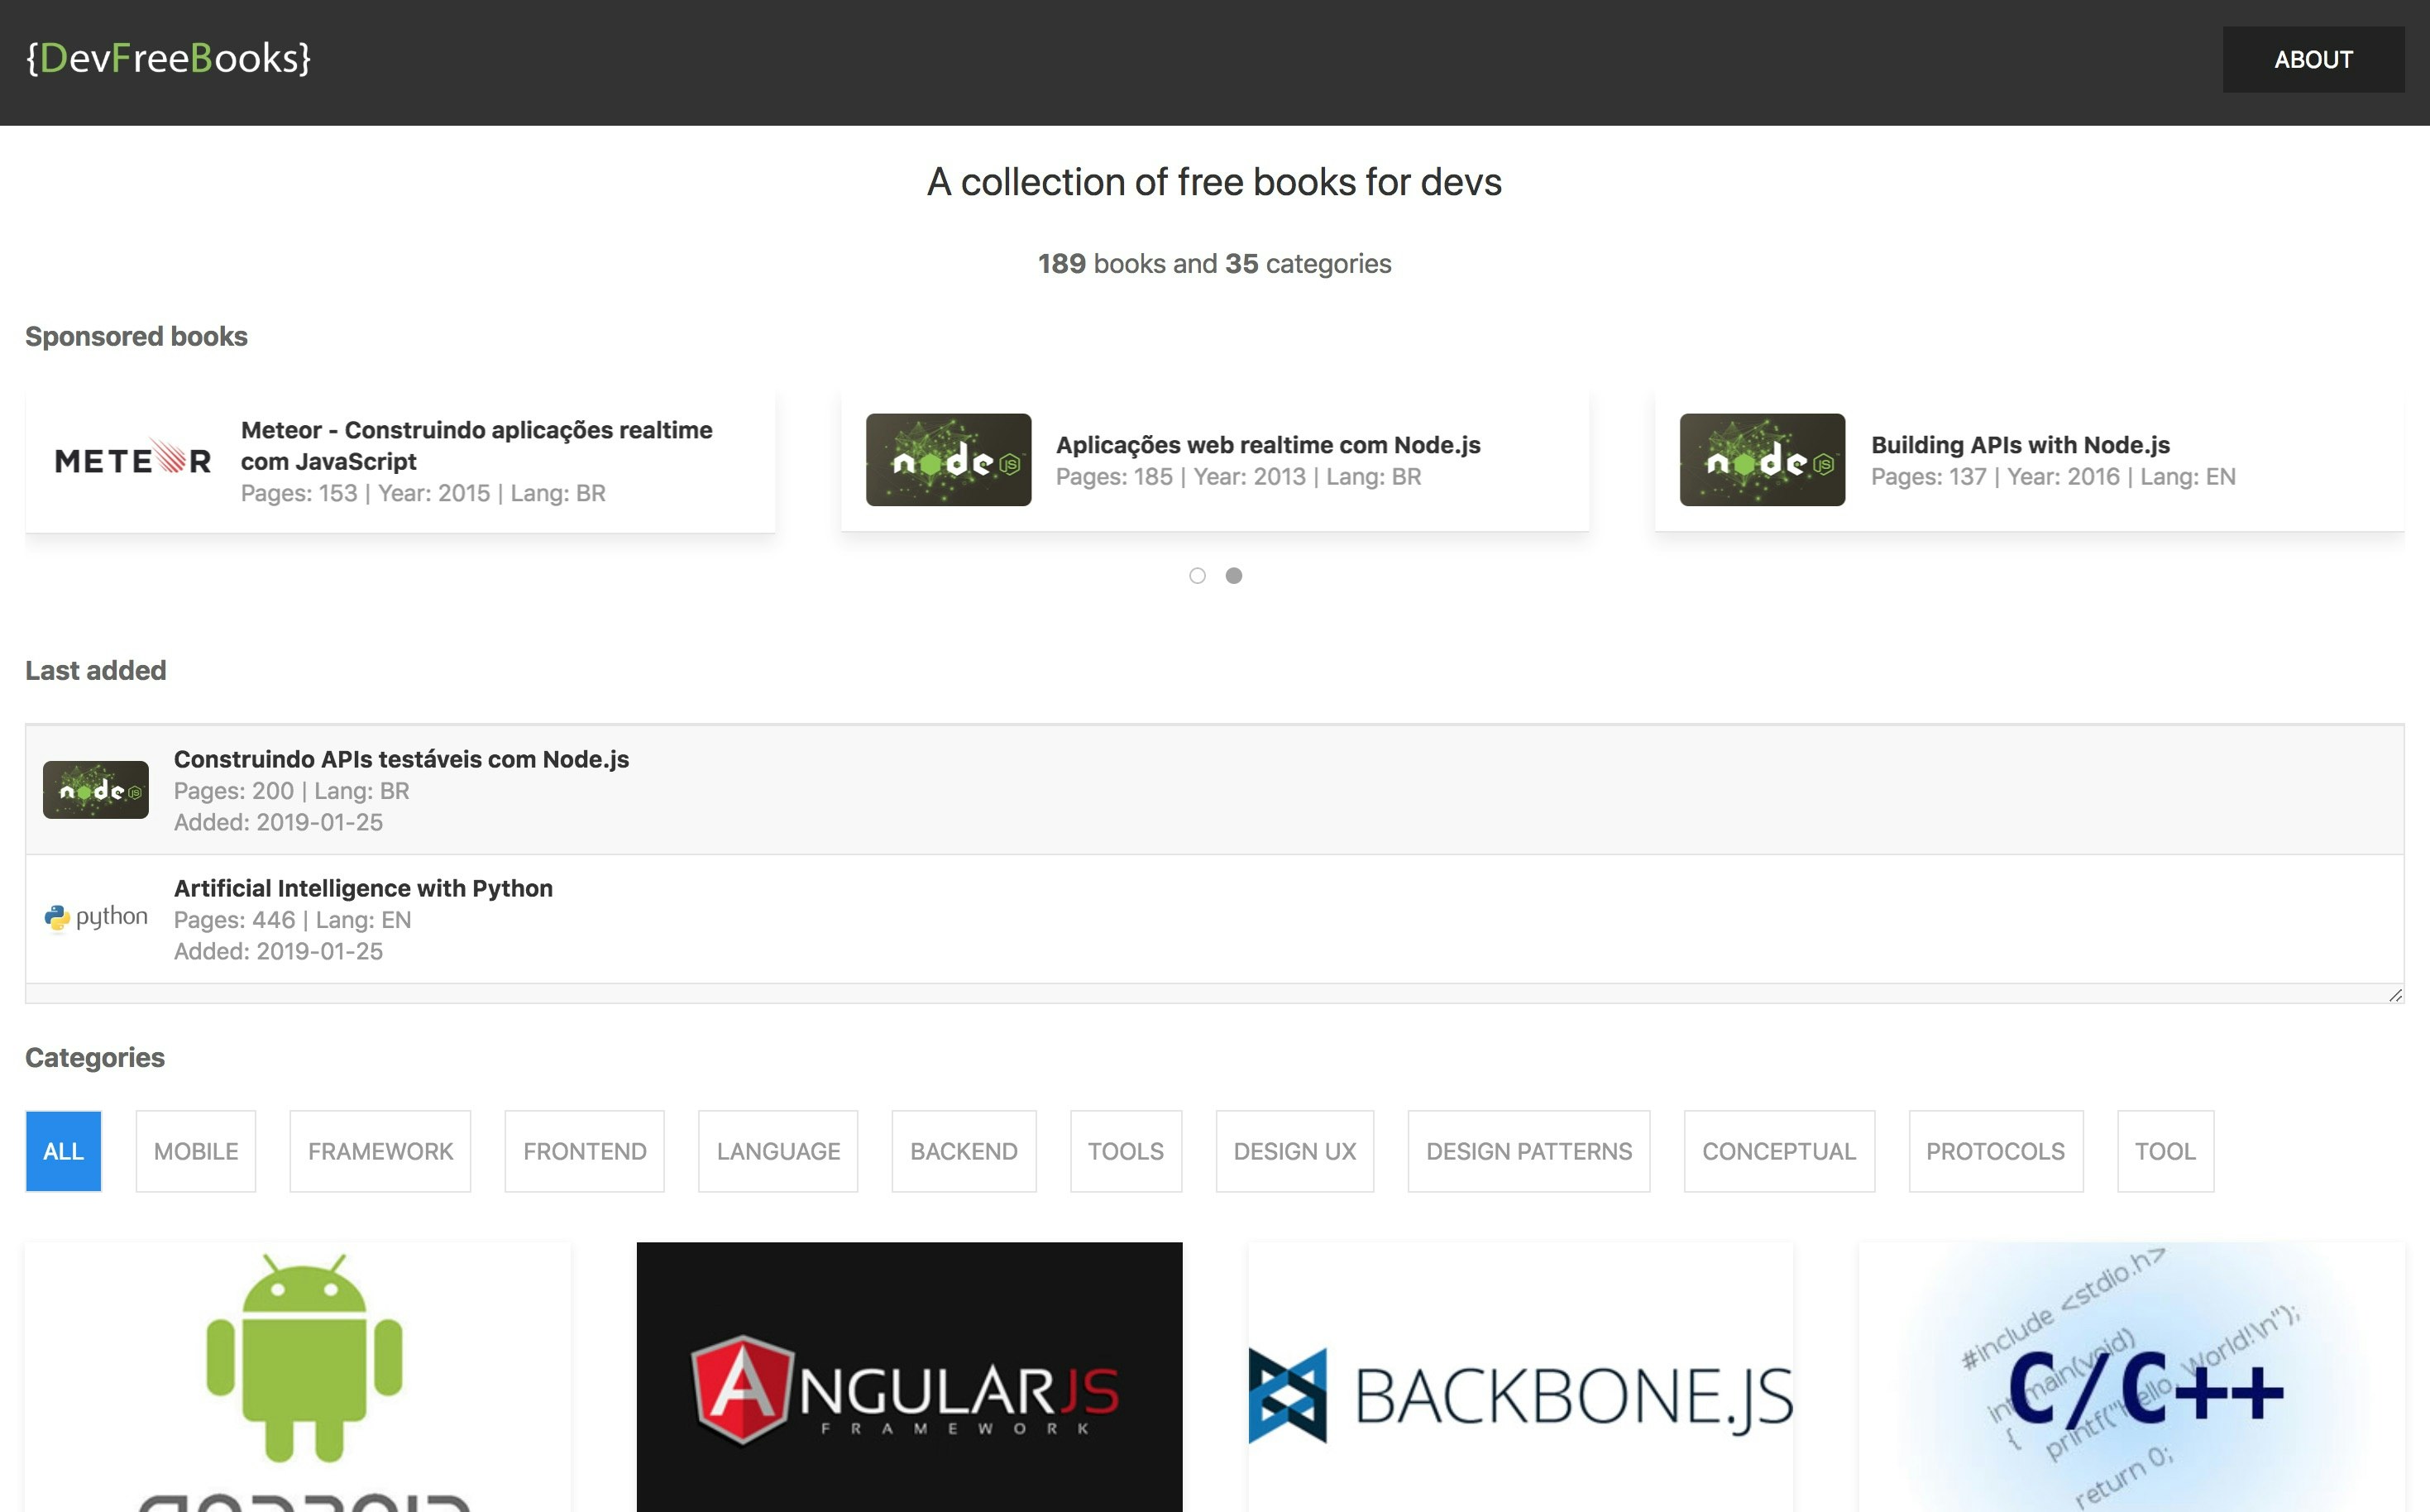The image size is (2430, 1512).
Task: Open the C/C++ category card
Action: [2130, 1376]
